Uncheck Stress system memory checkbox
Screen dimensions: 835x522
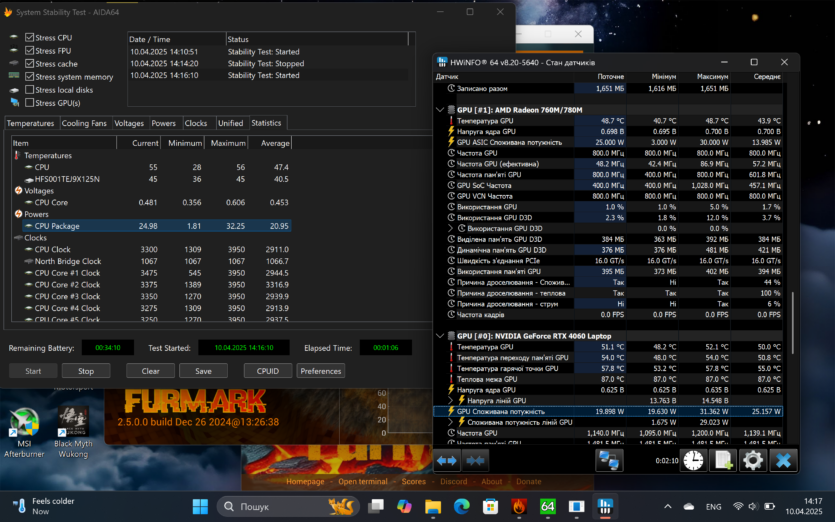(30, 77)
